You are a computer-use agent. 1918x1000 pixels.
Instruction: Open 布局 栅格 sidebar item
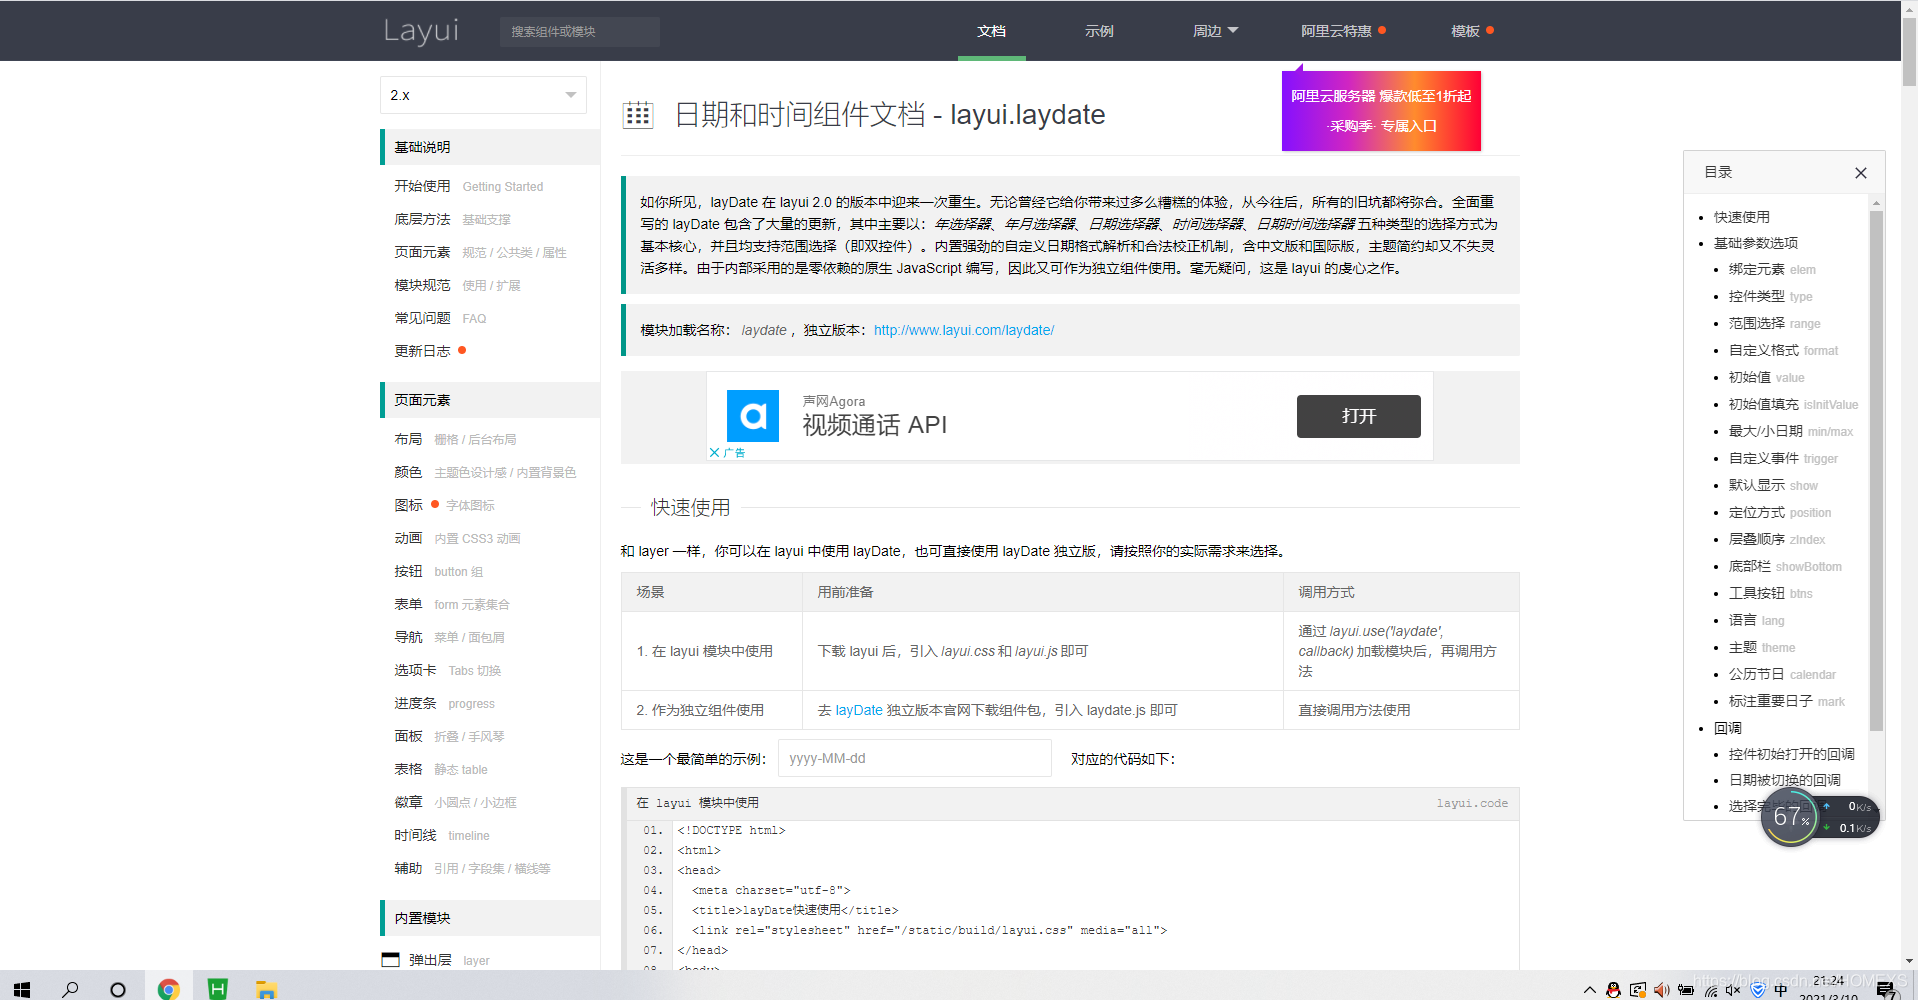(x=455, y=439)
